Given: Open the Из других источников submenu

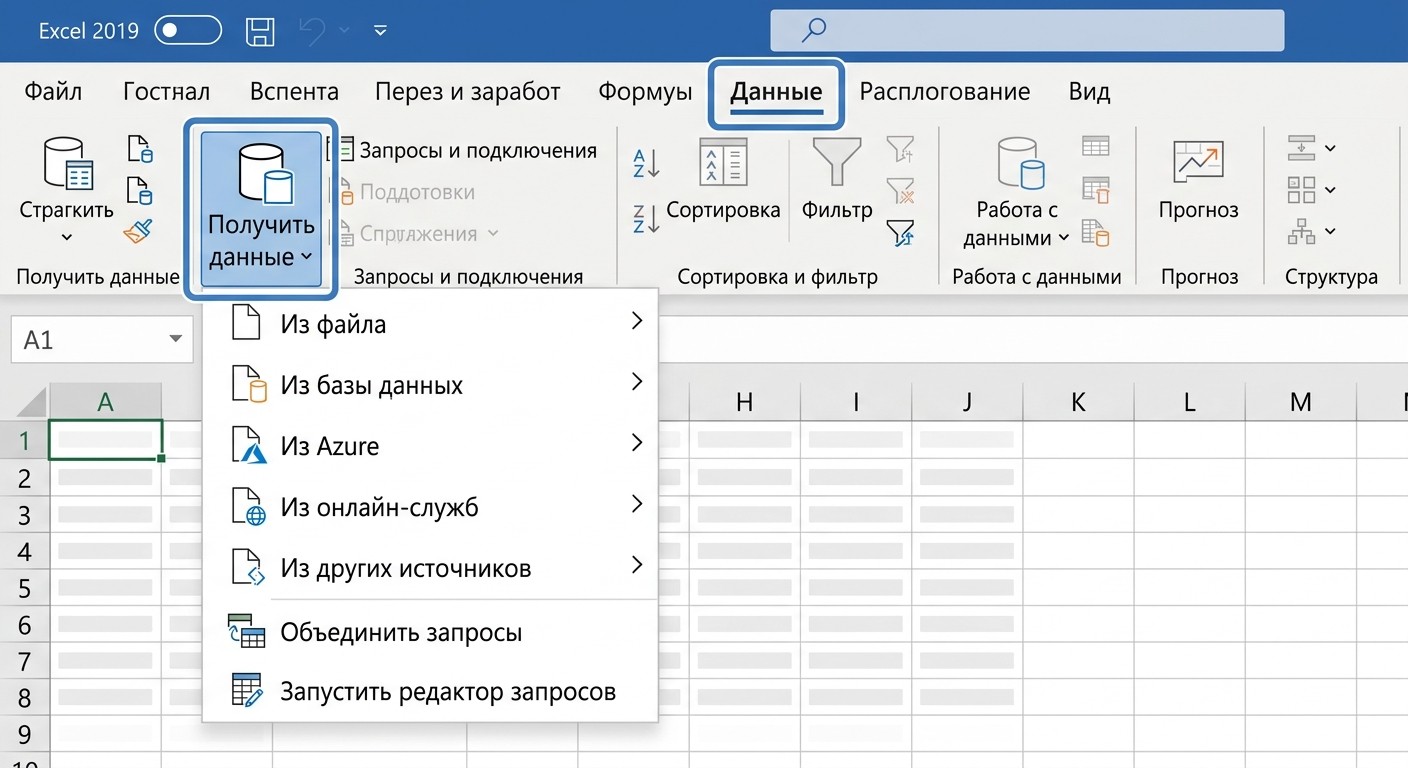Looking at the screenshot, I should click(x=430, y=567).
